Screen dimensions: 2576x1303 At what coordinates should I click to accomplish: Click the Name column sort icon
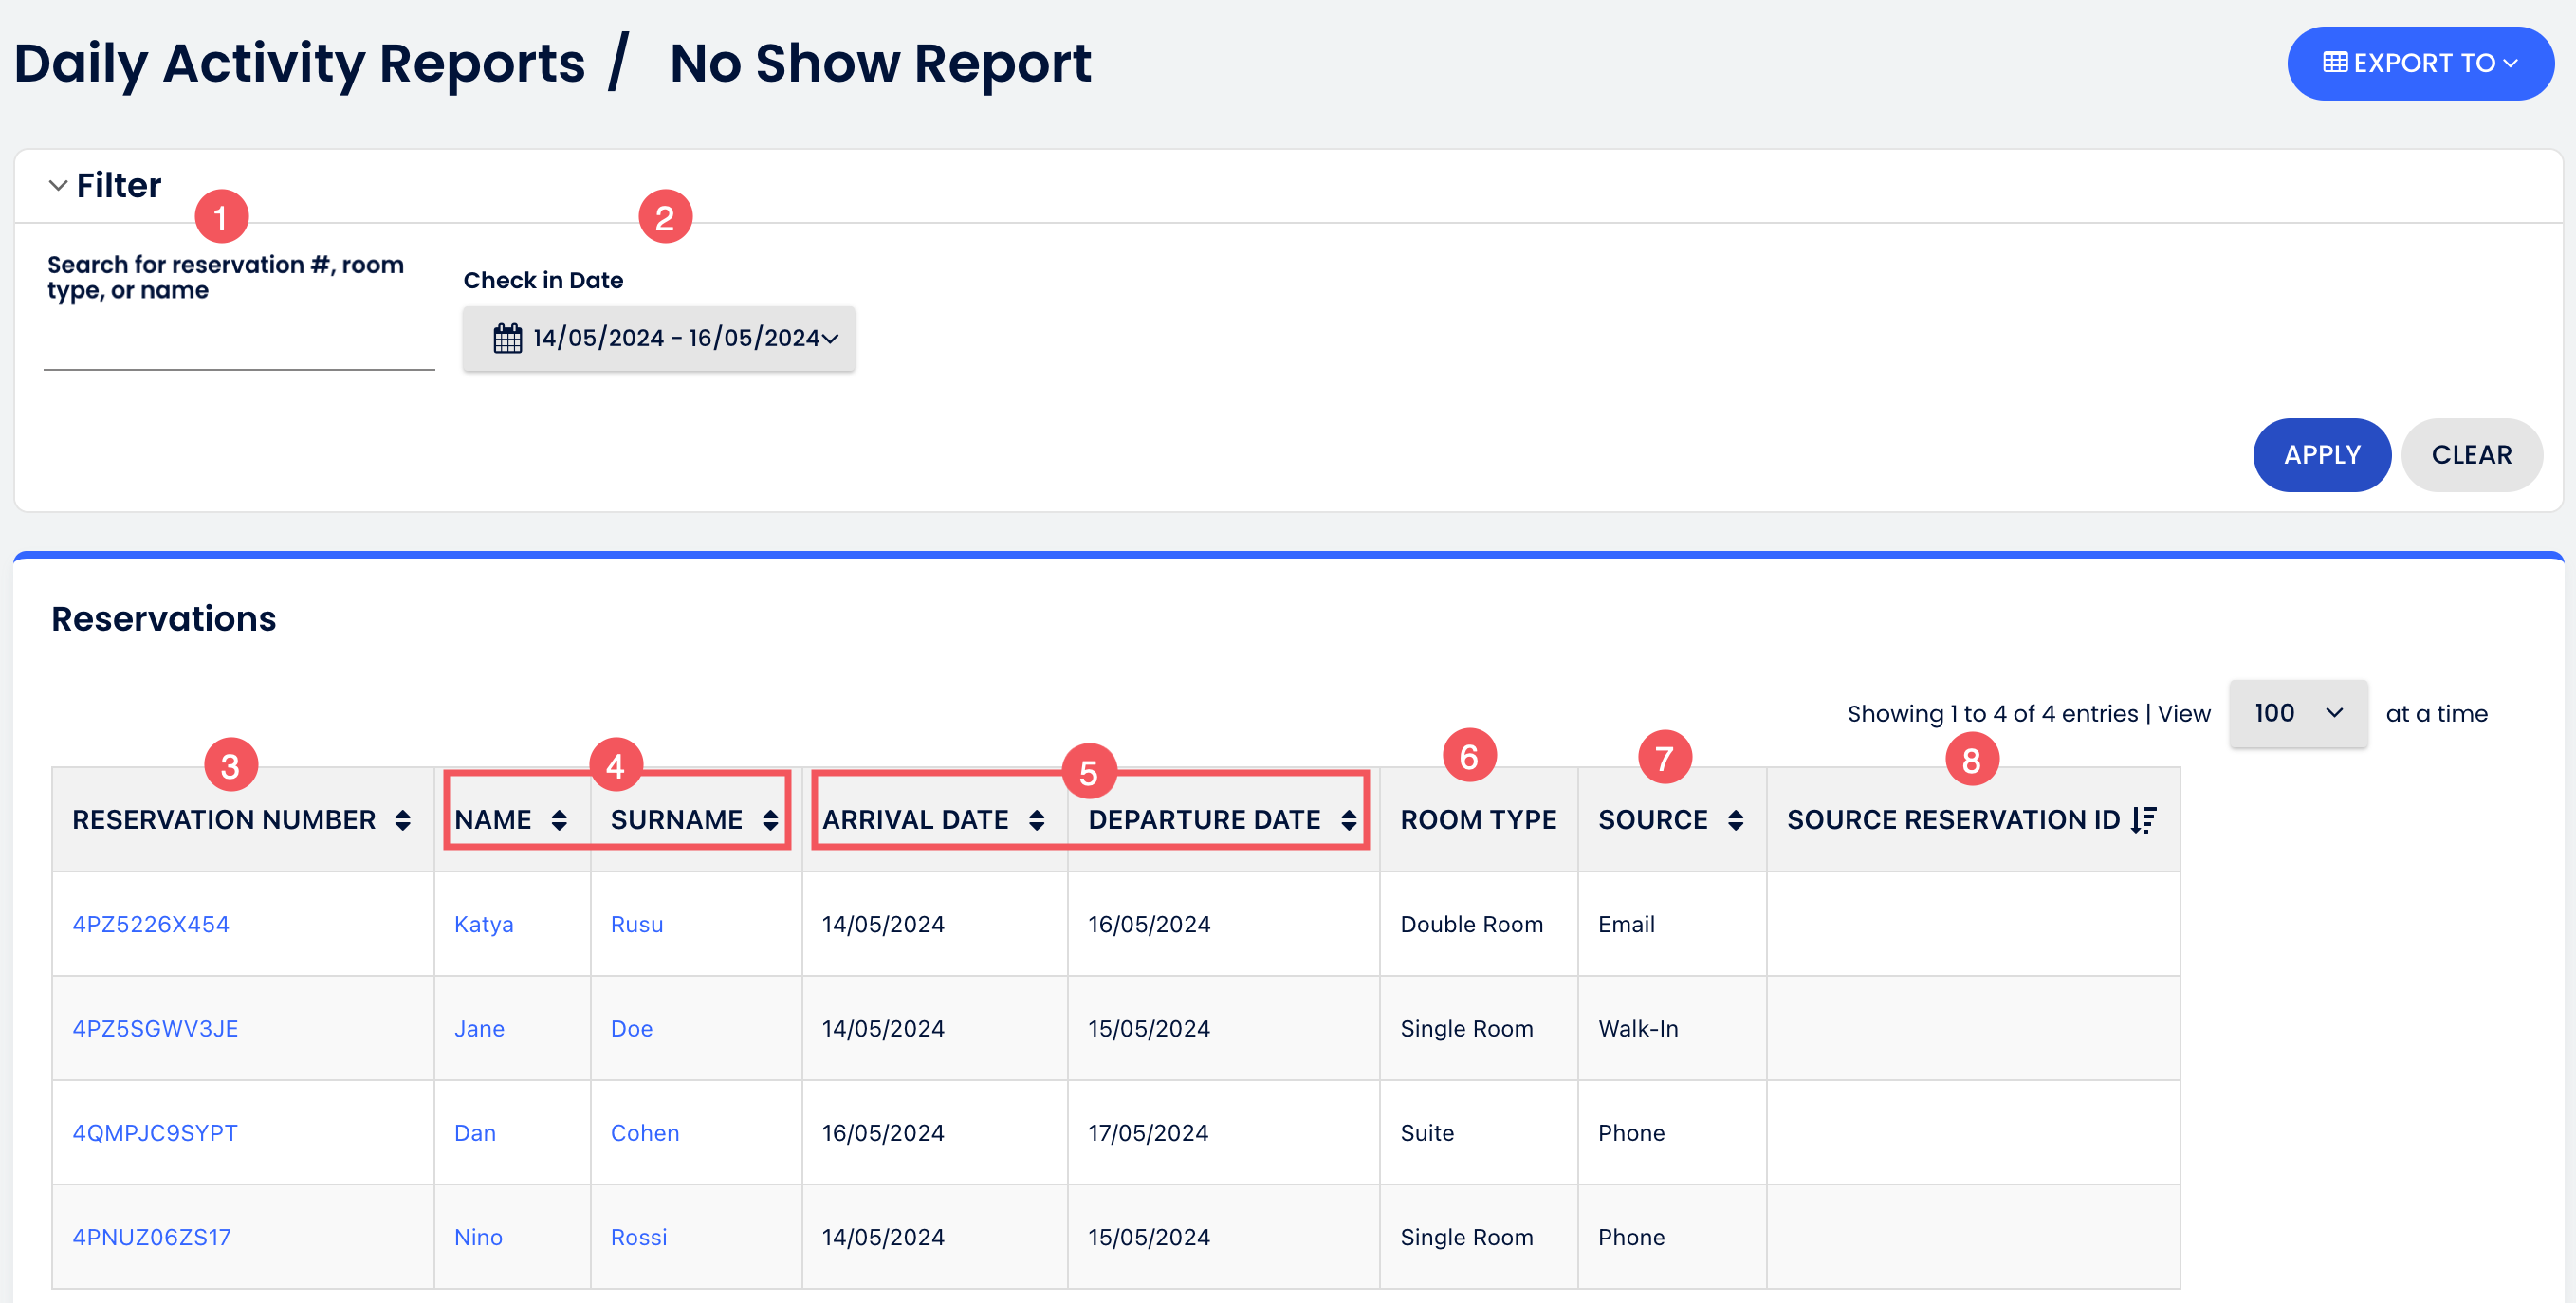point(559,820)
